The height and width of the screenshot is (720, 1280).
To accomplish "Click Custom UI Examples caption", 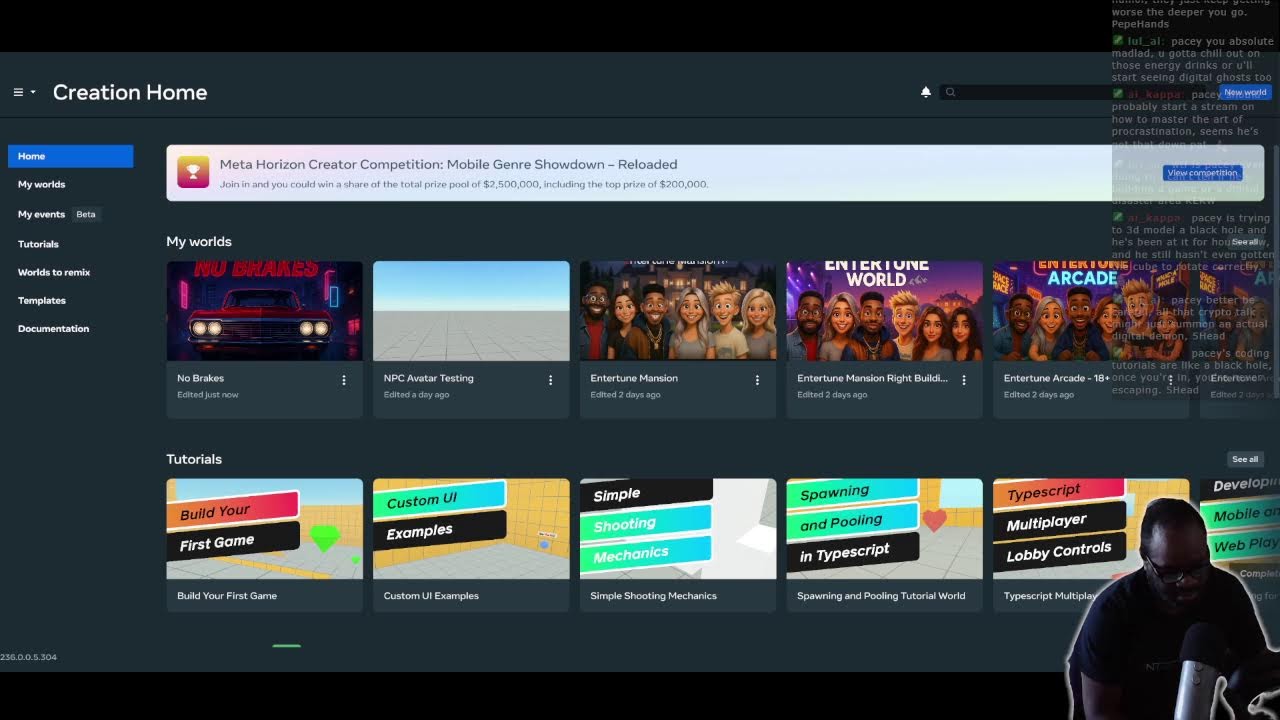I will tap(431, 596).
